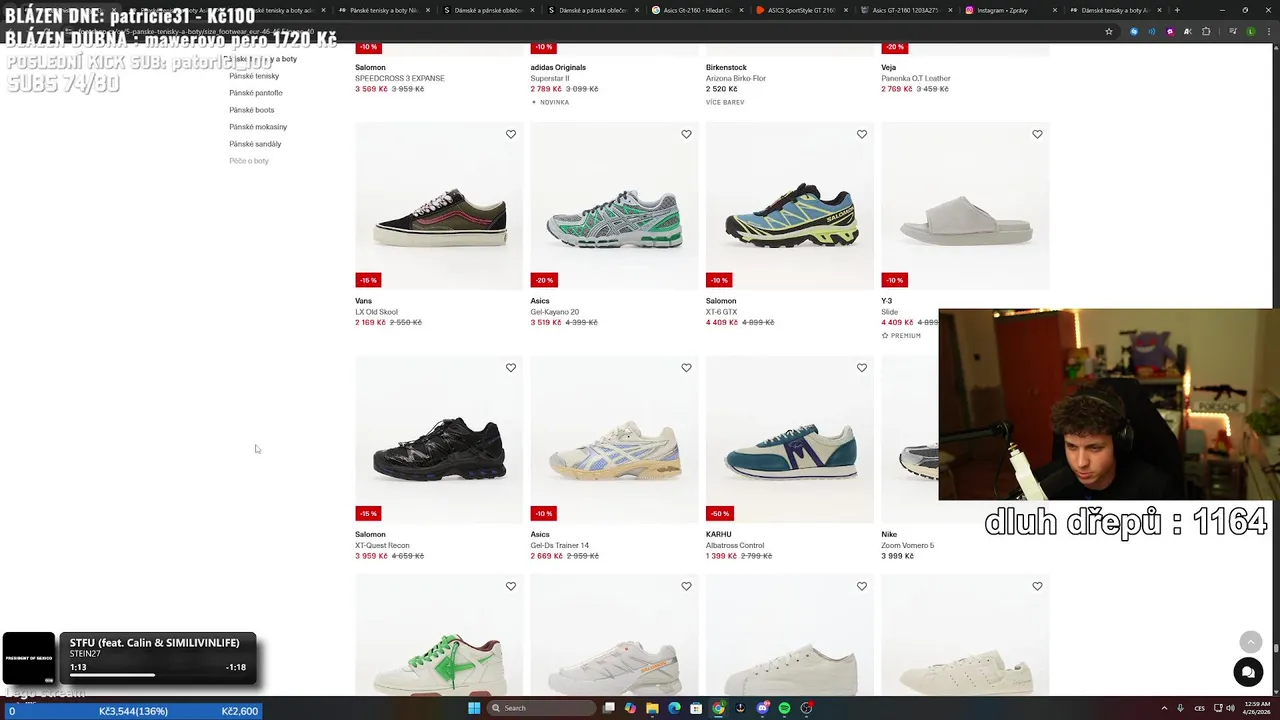The image size is (1280, 720).
Task: Open the Vans LX Old Skool product image
Action: (x=439, y=206)
